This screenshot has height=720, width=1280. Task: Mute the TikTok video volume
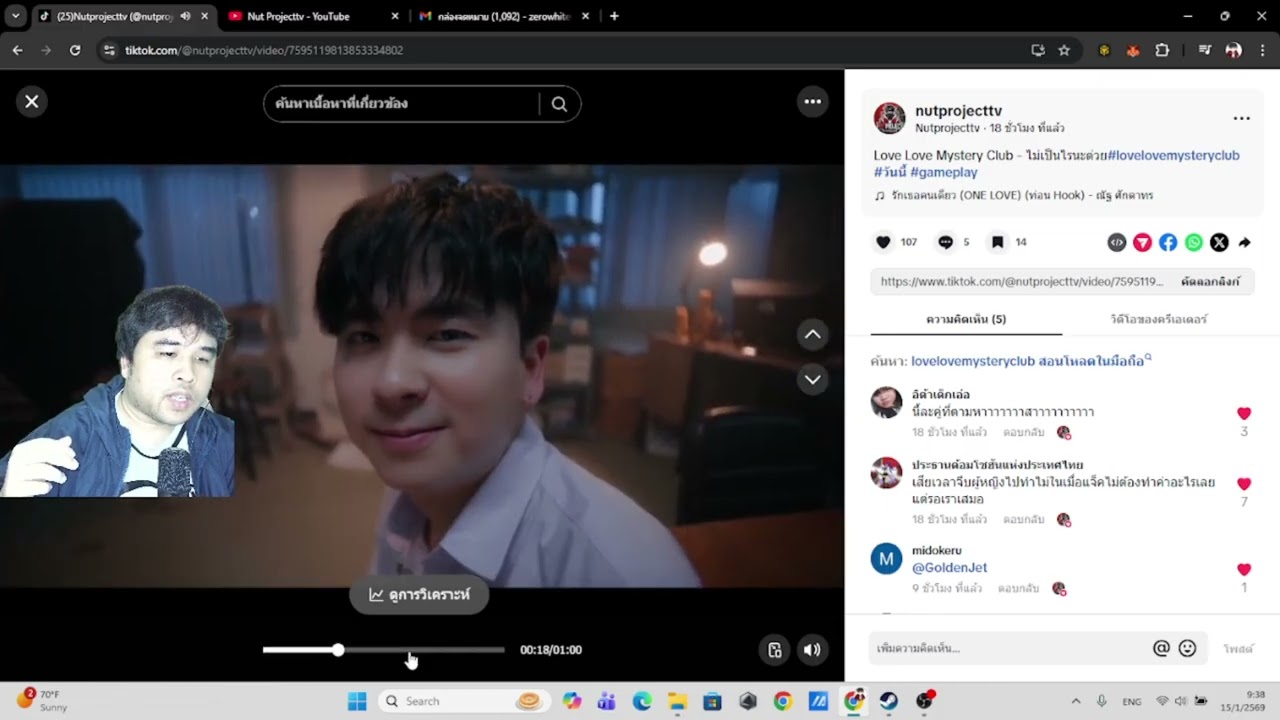pos(812,650)
